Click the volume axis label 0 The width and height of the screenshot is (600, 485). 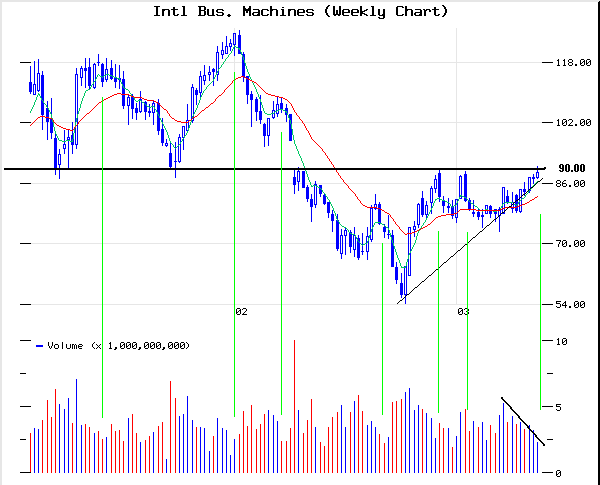click(x=558, y=474)
